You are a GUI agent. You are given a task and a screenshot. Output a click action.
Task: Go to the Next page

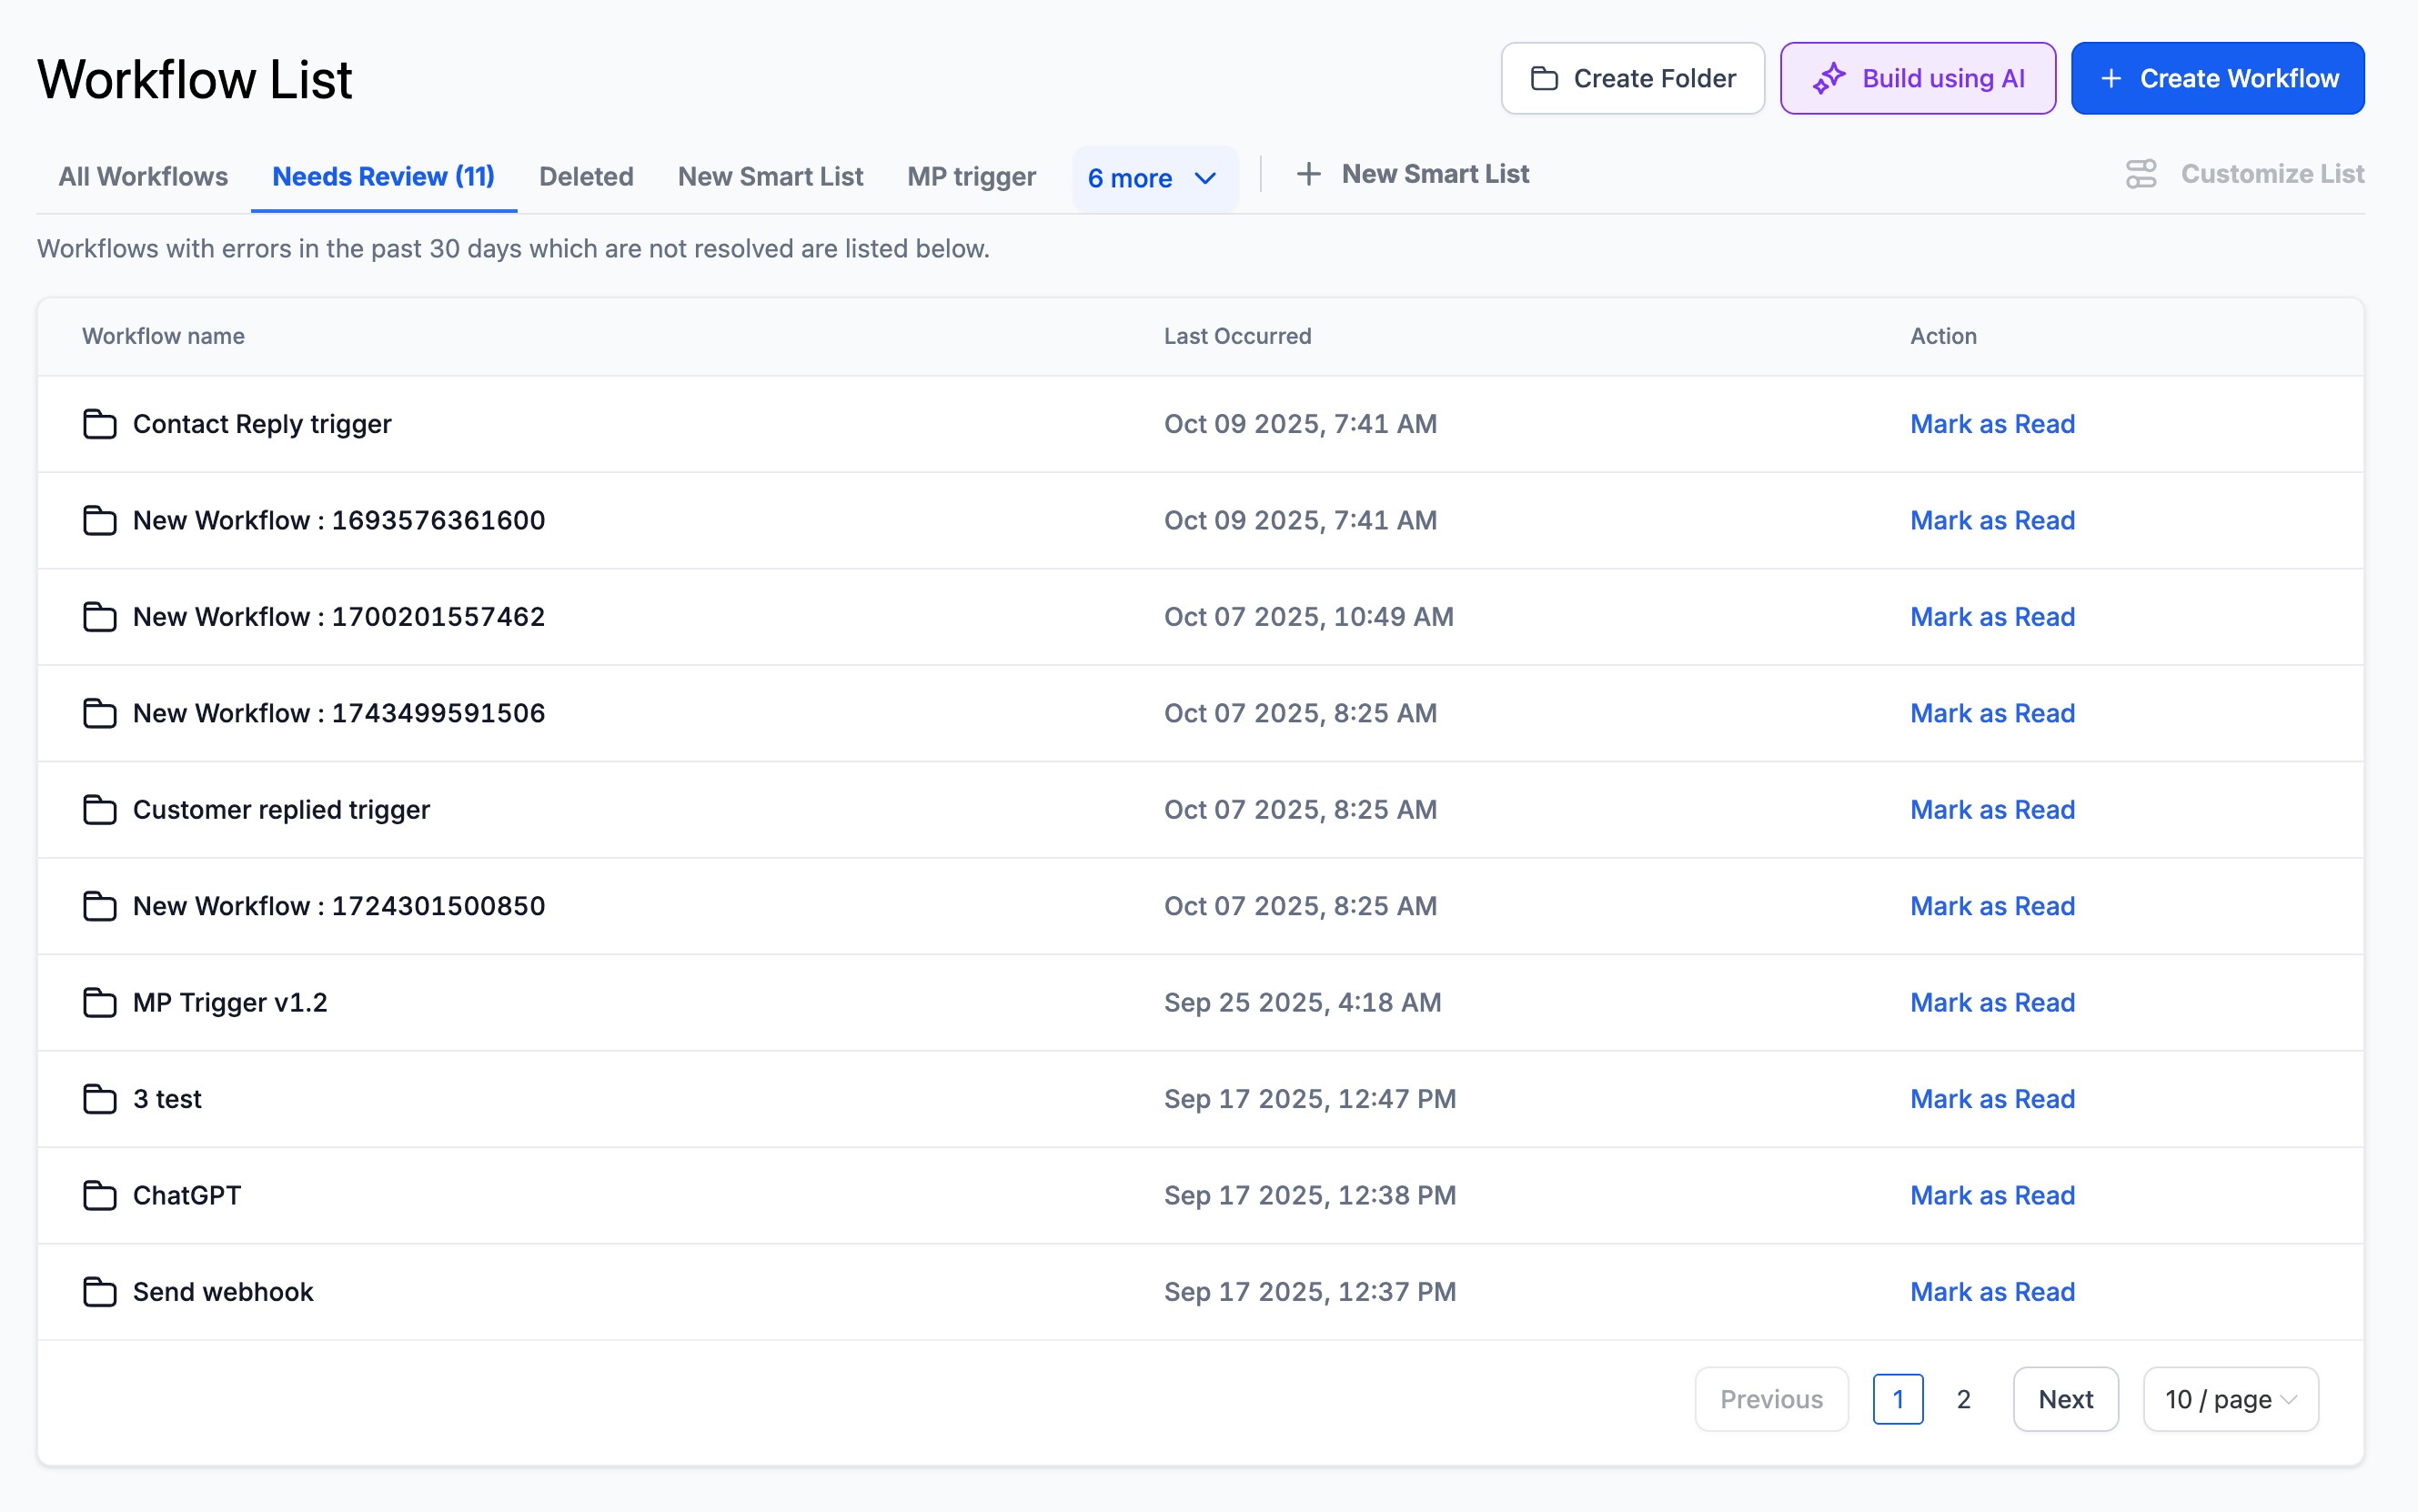coord(2065,1399)
